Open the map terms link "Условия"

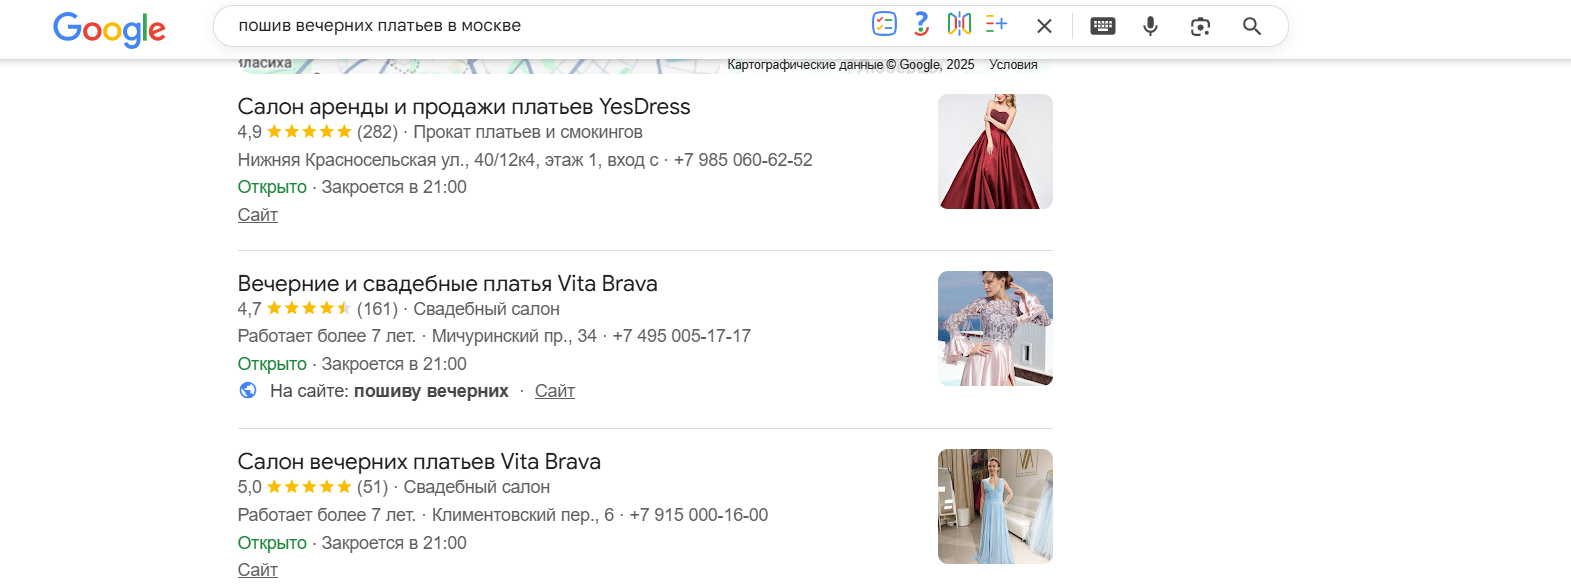[x=1013, y=65]
